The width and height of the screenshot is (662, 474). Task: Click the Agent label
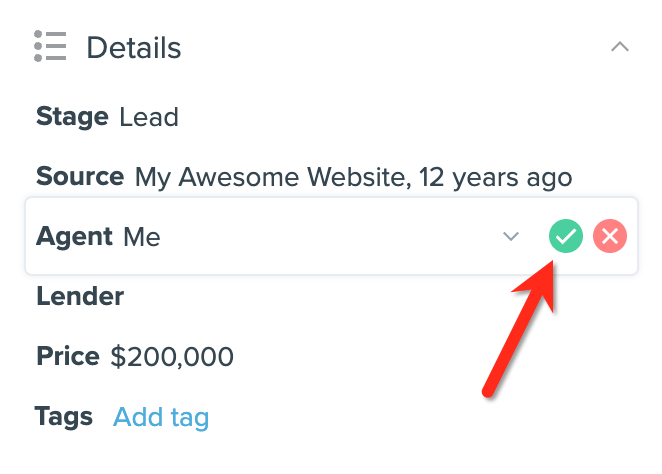pos(74,237)
